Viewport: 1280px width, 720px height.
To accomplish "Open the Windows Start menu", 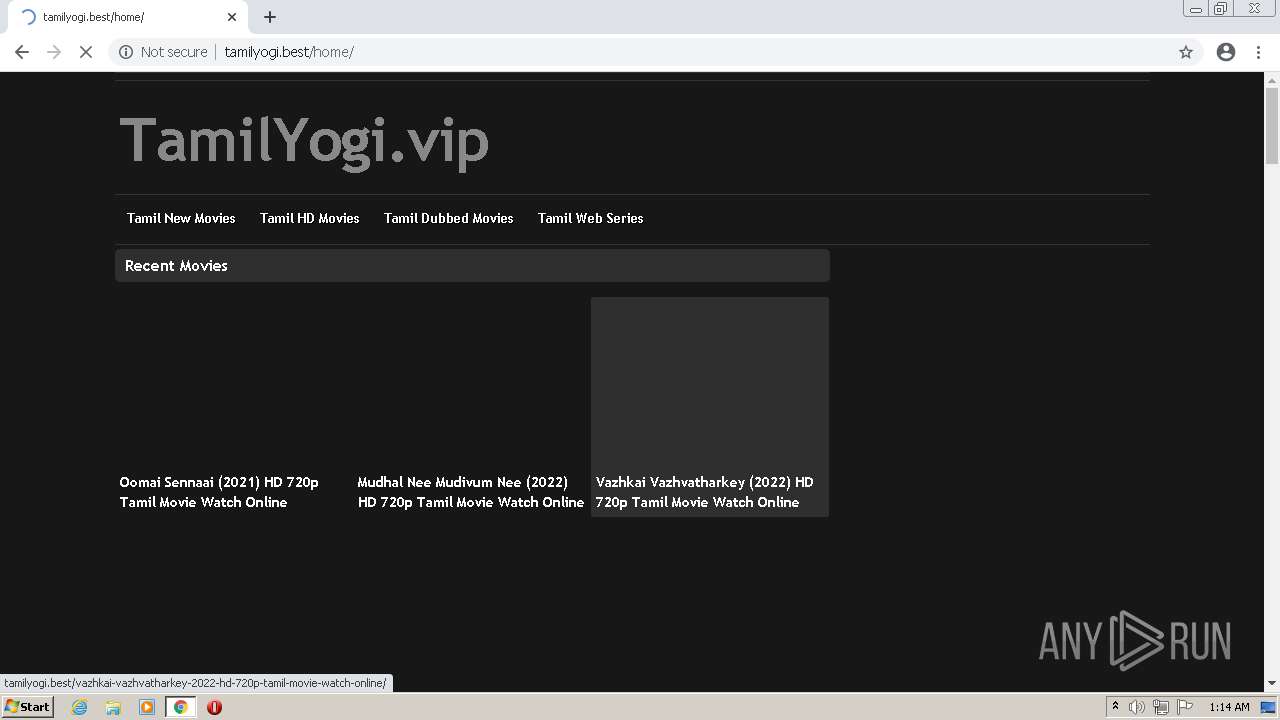I will 27,707.
